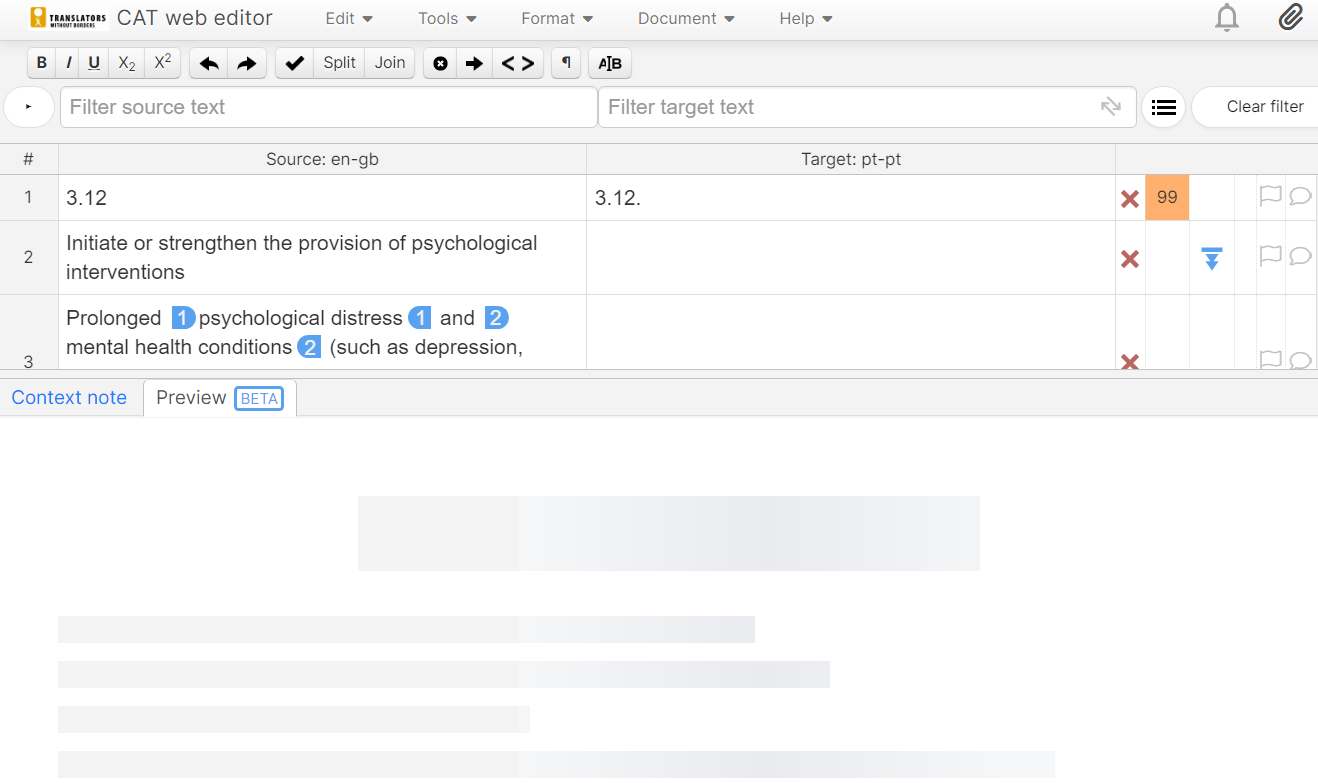The image size is (1318, 783).
Task: Click the Split segment button
Action: tap(339, 63)
